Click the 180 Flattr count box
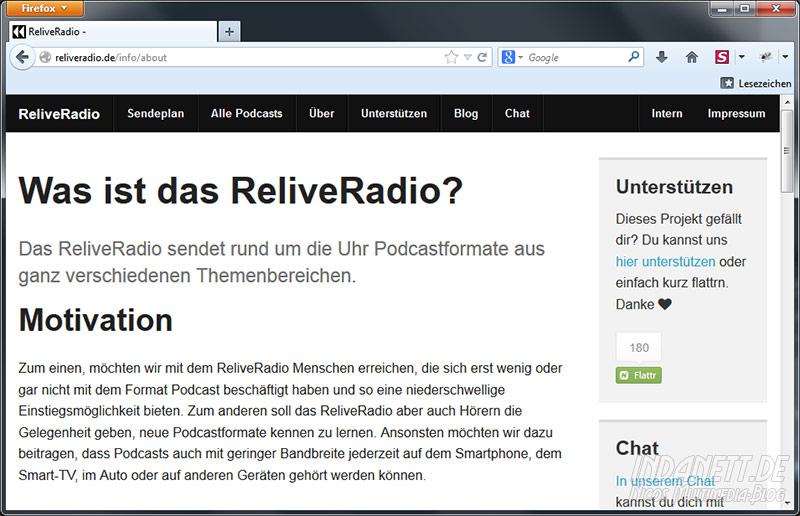This screenshot has height=516, width=800. coord(639,348)
